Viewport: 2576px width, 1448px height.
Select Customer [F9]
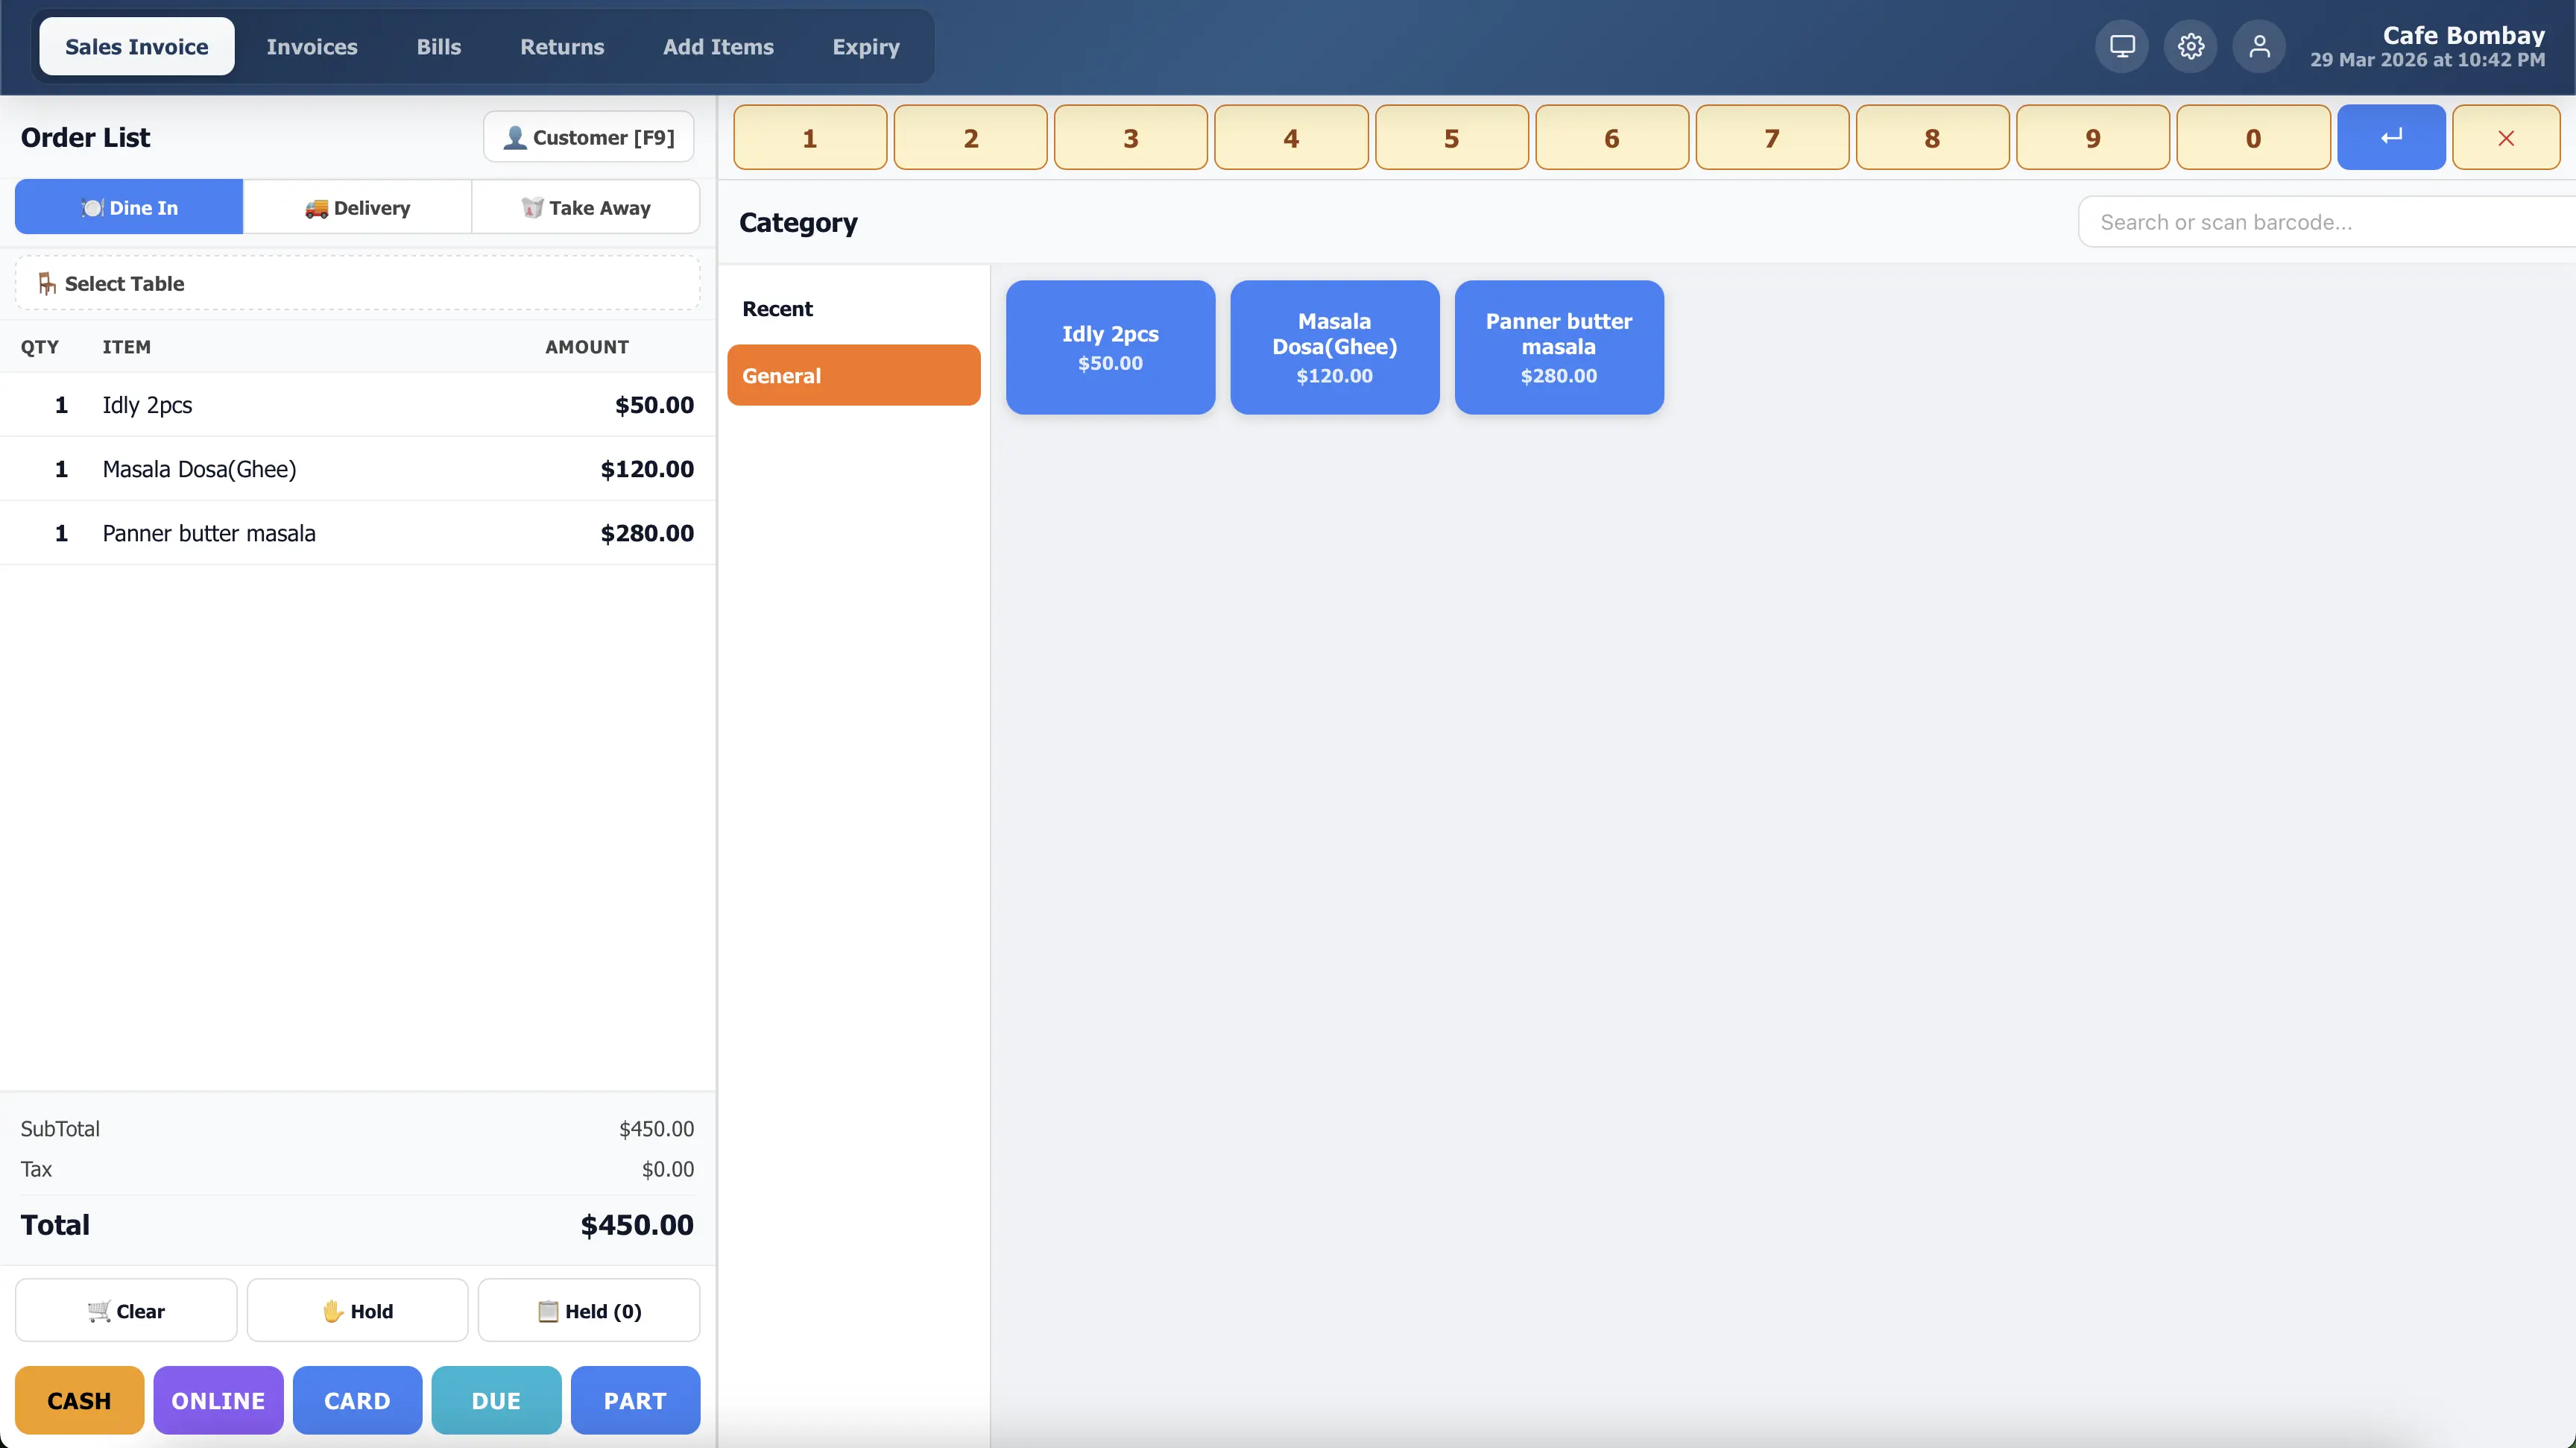(588, 137)
